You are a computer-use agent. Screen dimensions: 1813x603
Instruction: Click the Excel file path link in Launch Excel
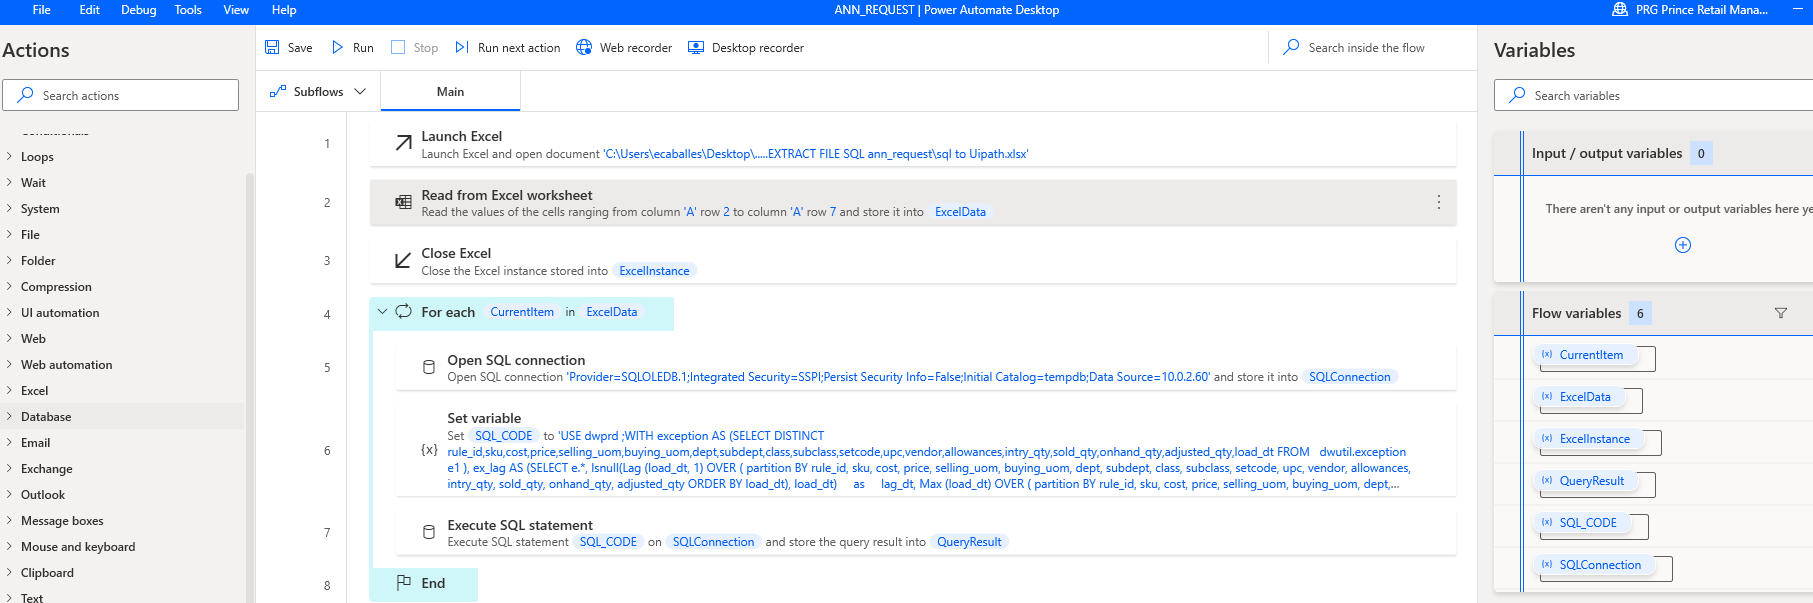pyautogui.click(x=816, y=154)
